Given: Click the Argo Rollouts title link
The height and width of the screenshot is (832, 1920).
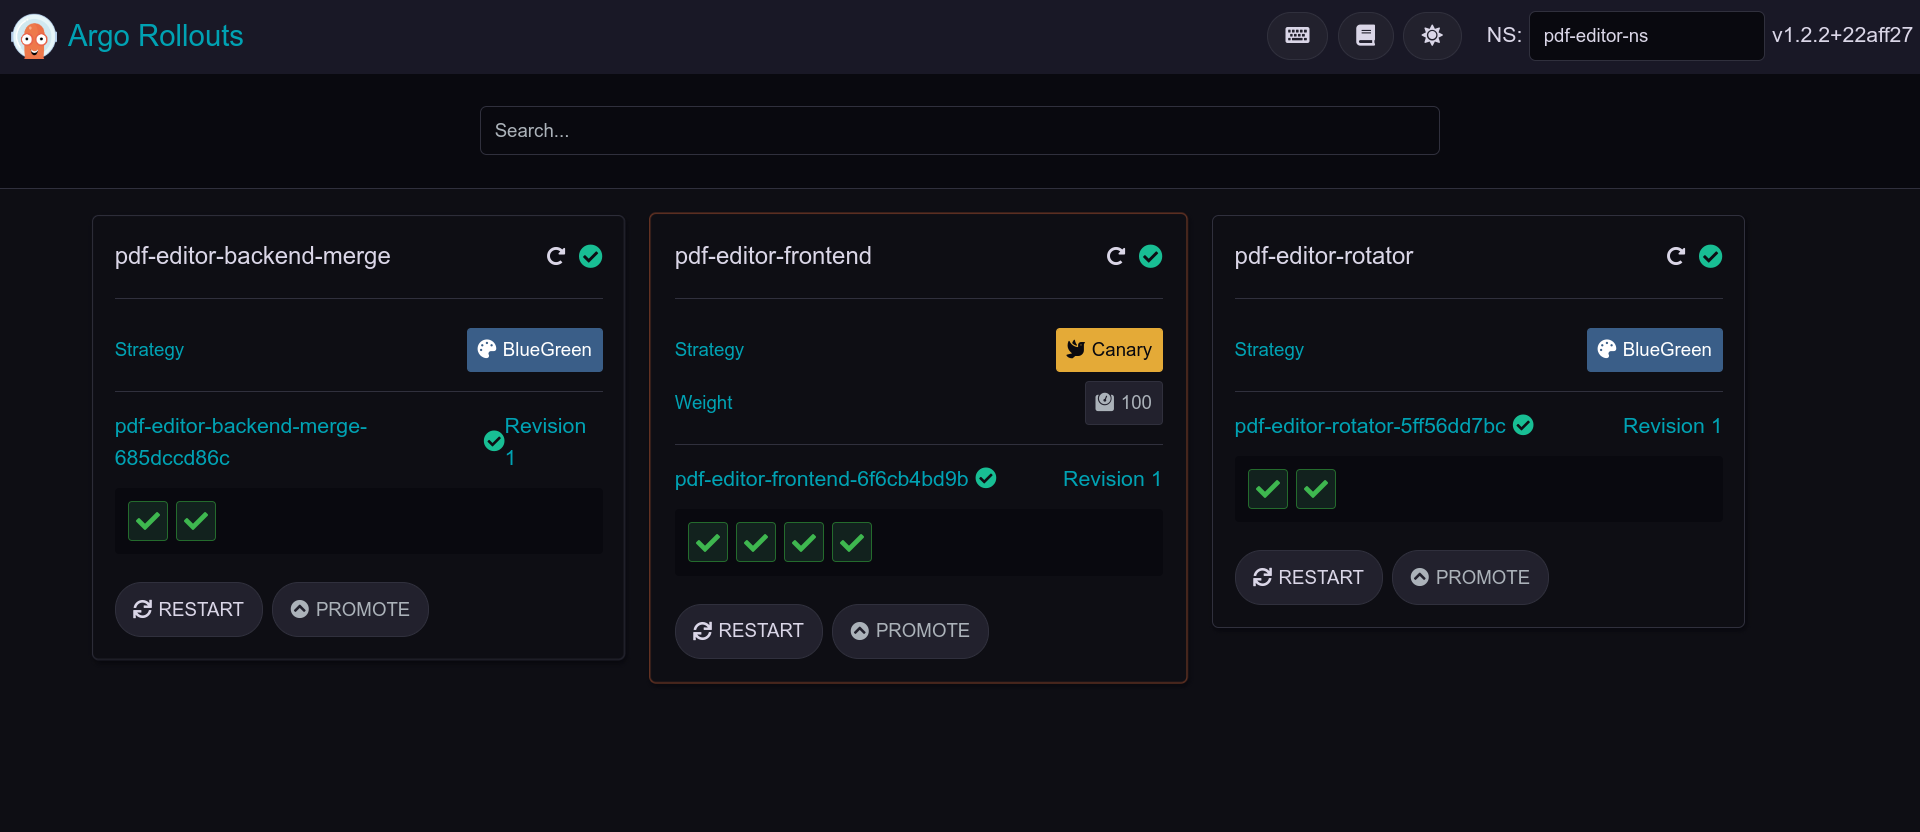Looking at the screenshot, I should click(156, 36).
